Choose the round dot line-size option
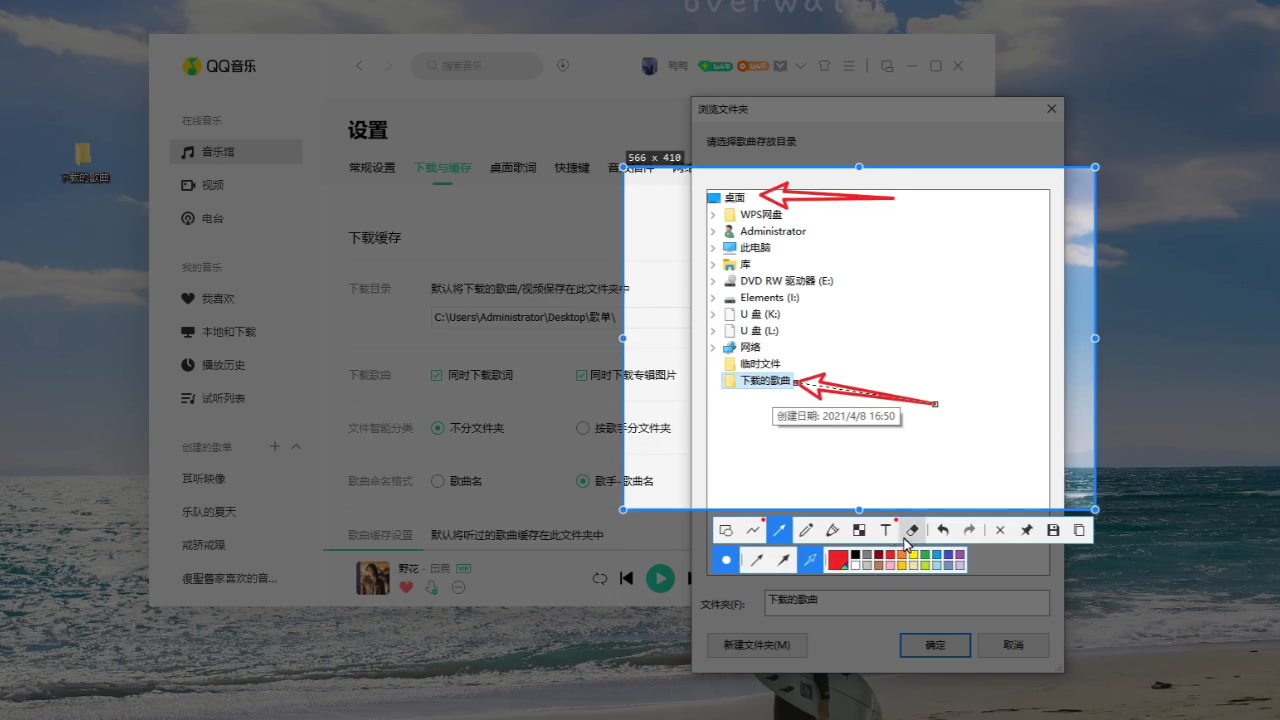The image size is (1280, 720). (x=727, y=560)
